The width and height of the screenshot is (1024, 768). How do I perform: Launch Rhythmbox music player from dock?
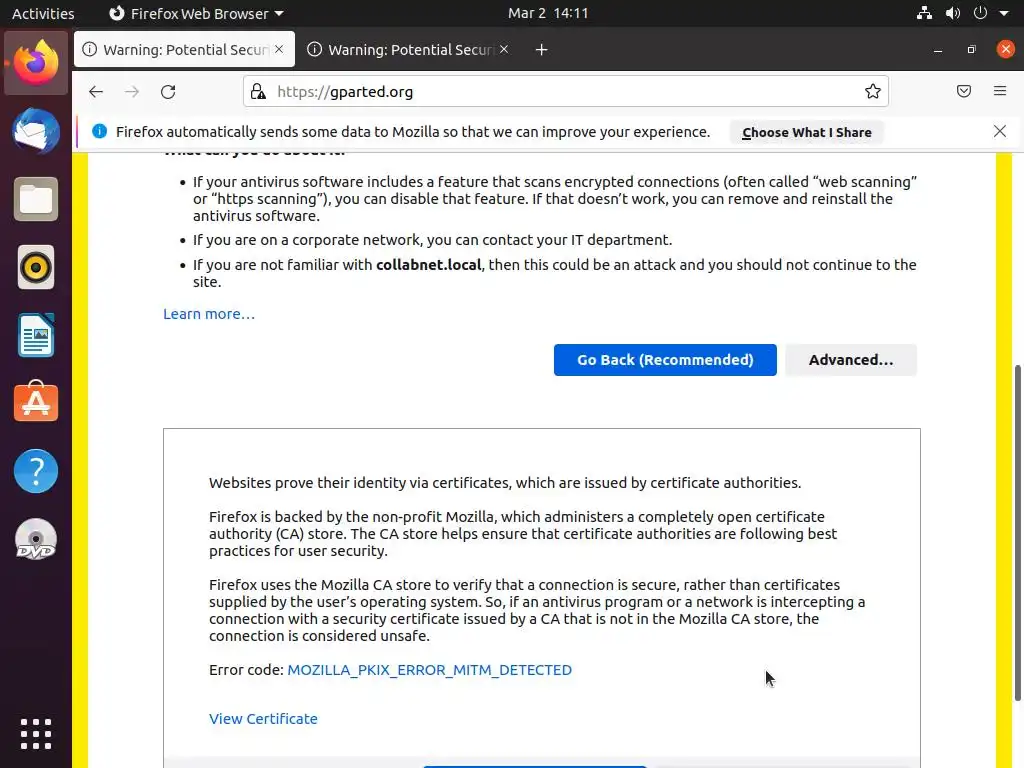(36, 267)
